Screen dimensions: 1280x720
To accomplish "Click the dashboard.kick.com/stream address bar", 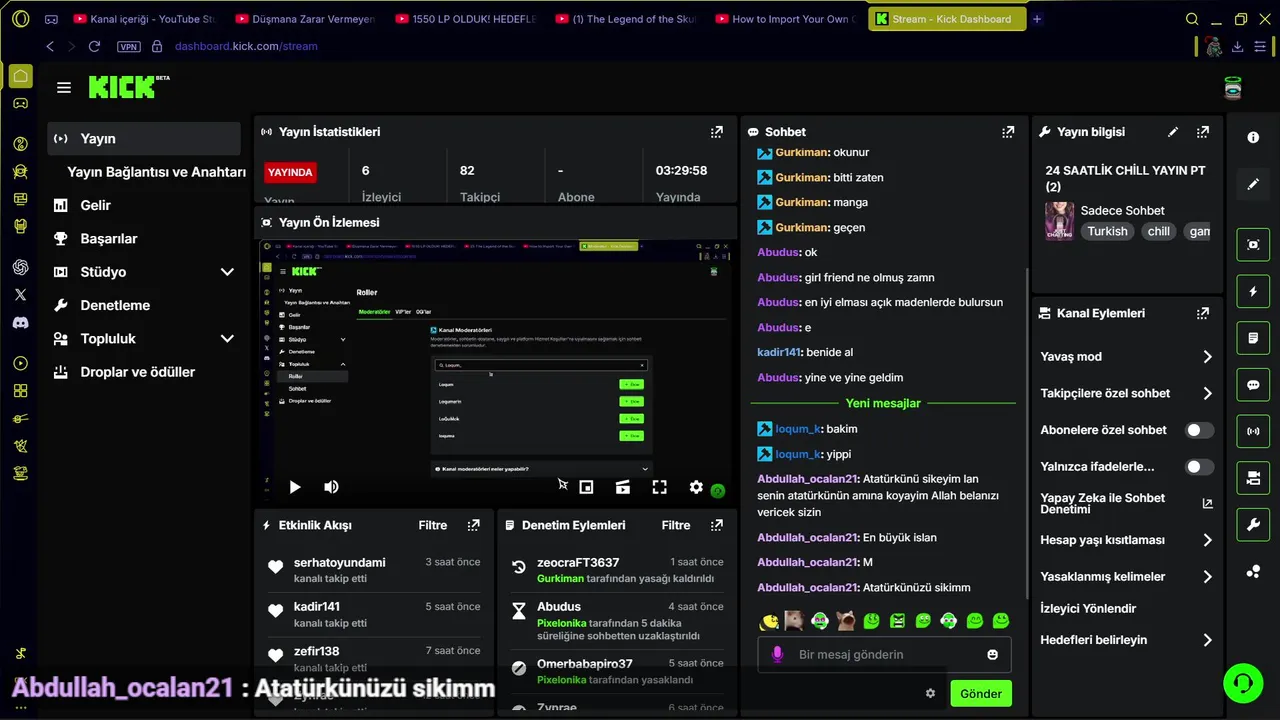I will coord(246,46).
